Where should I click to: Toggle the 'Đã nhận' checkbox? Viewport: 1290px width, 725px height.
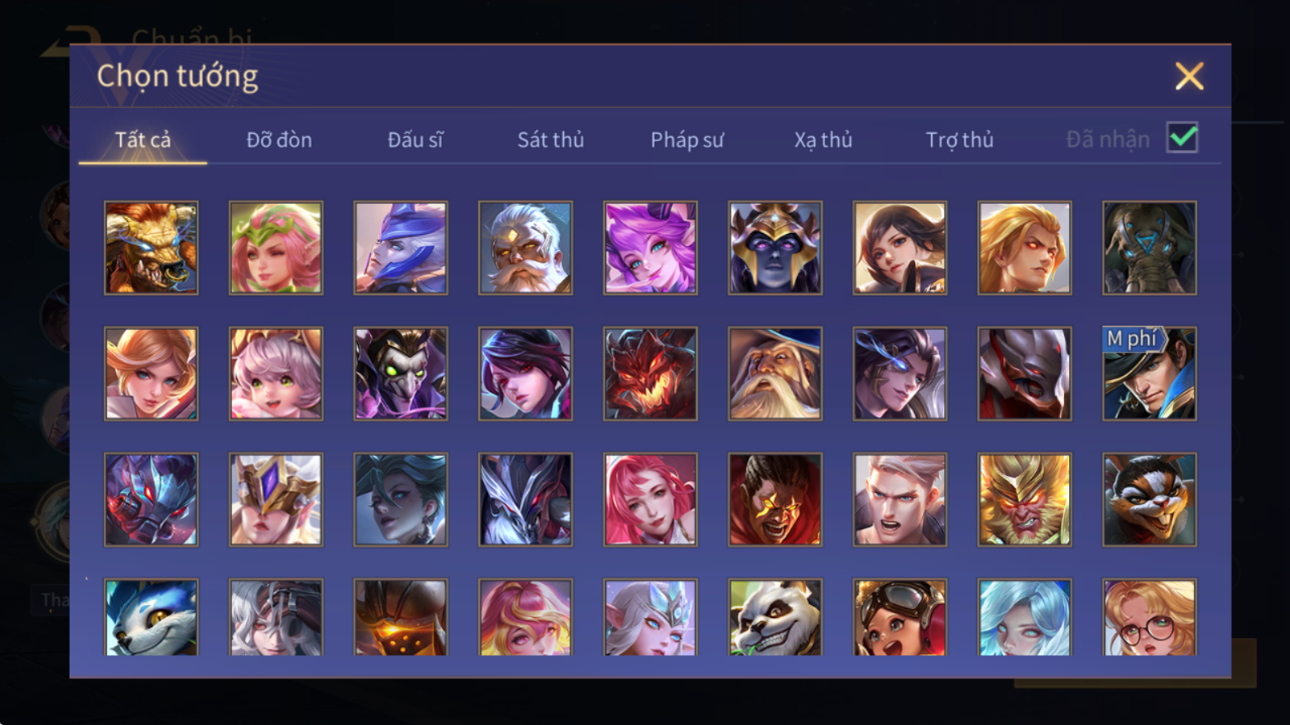tap(1182, 138)
